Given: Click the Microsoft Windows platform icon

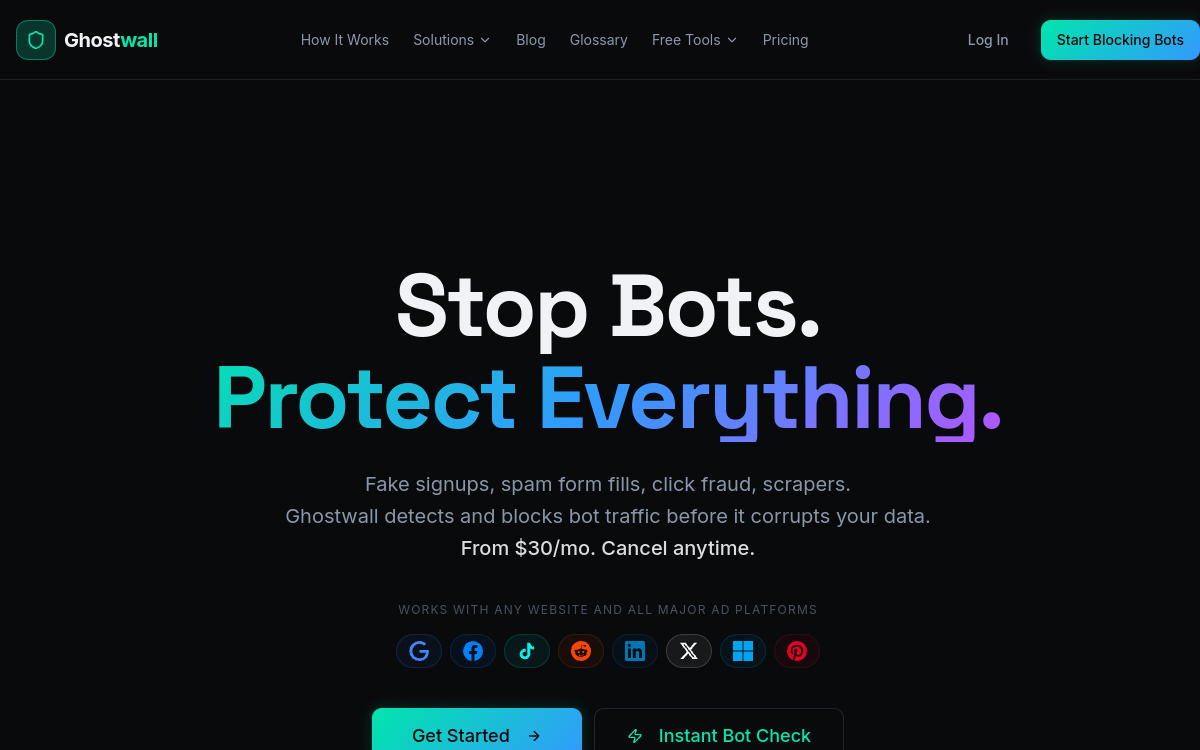Looking at the screenshot, I should (x=743, y=651).
